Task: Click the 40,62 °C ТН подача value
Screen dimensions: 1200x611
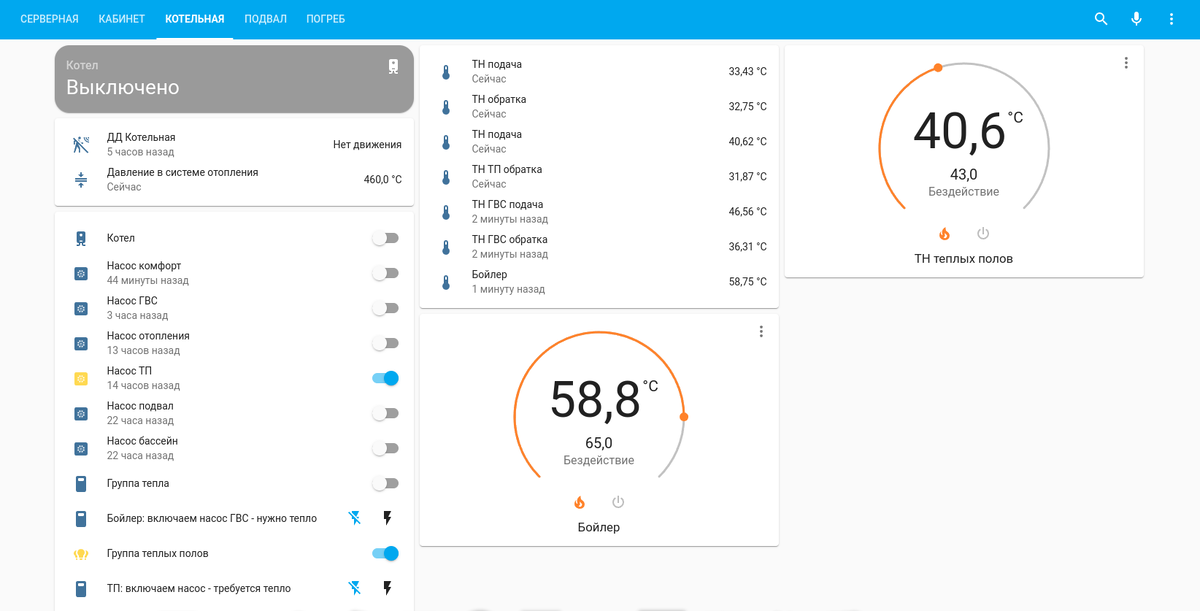Action: point(748,142)
